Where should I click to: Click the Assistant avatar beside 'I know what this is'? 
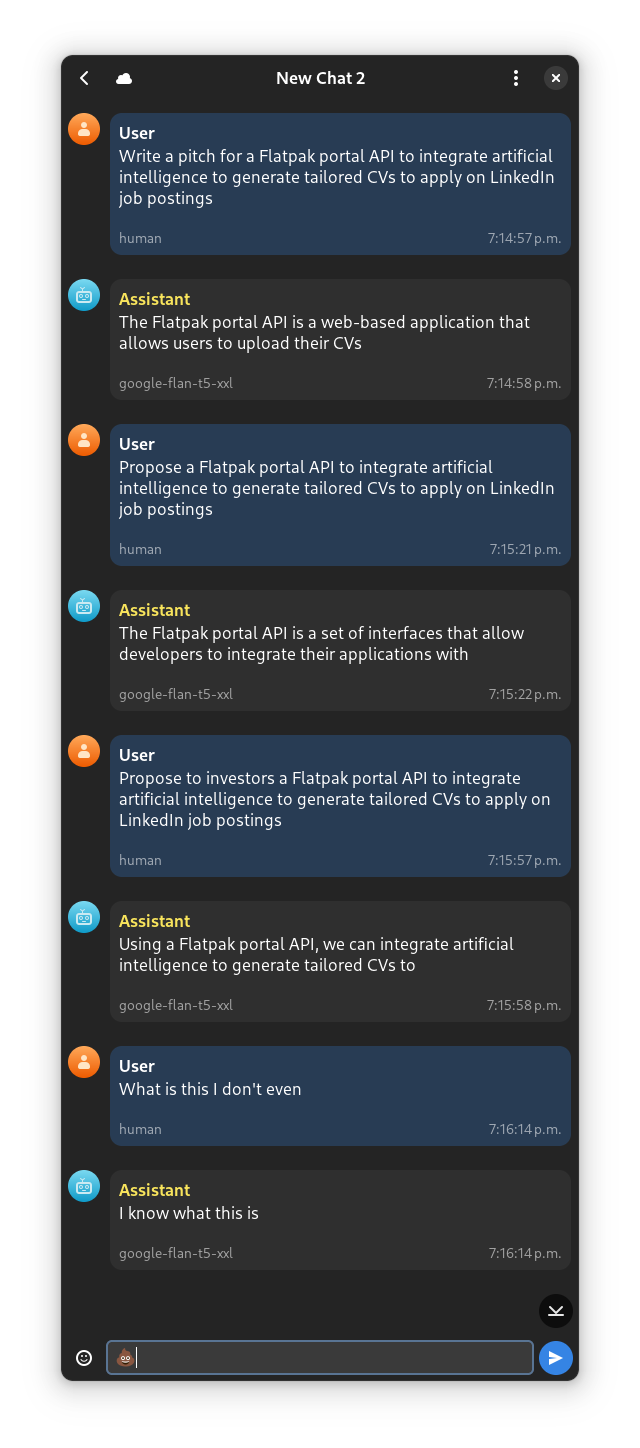tap(84, 1186)
